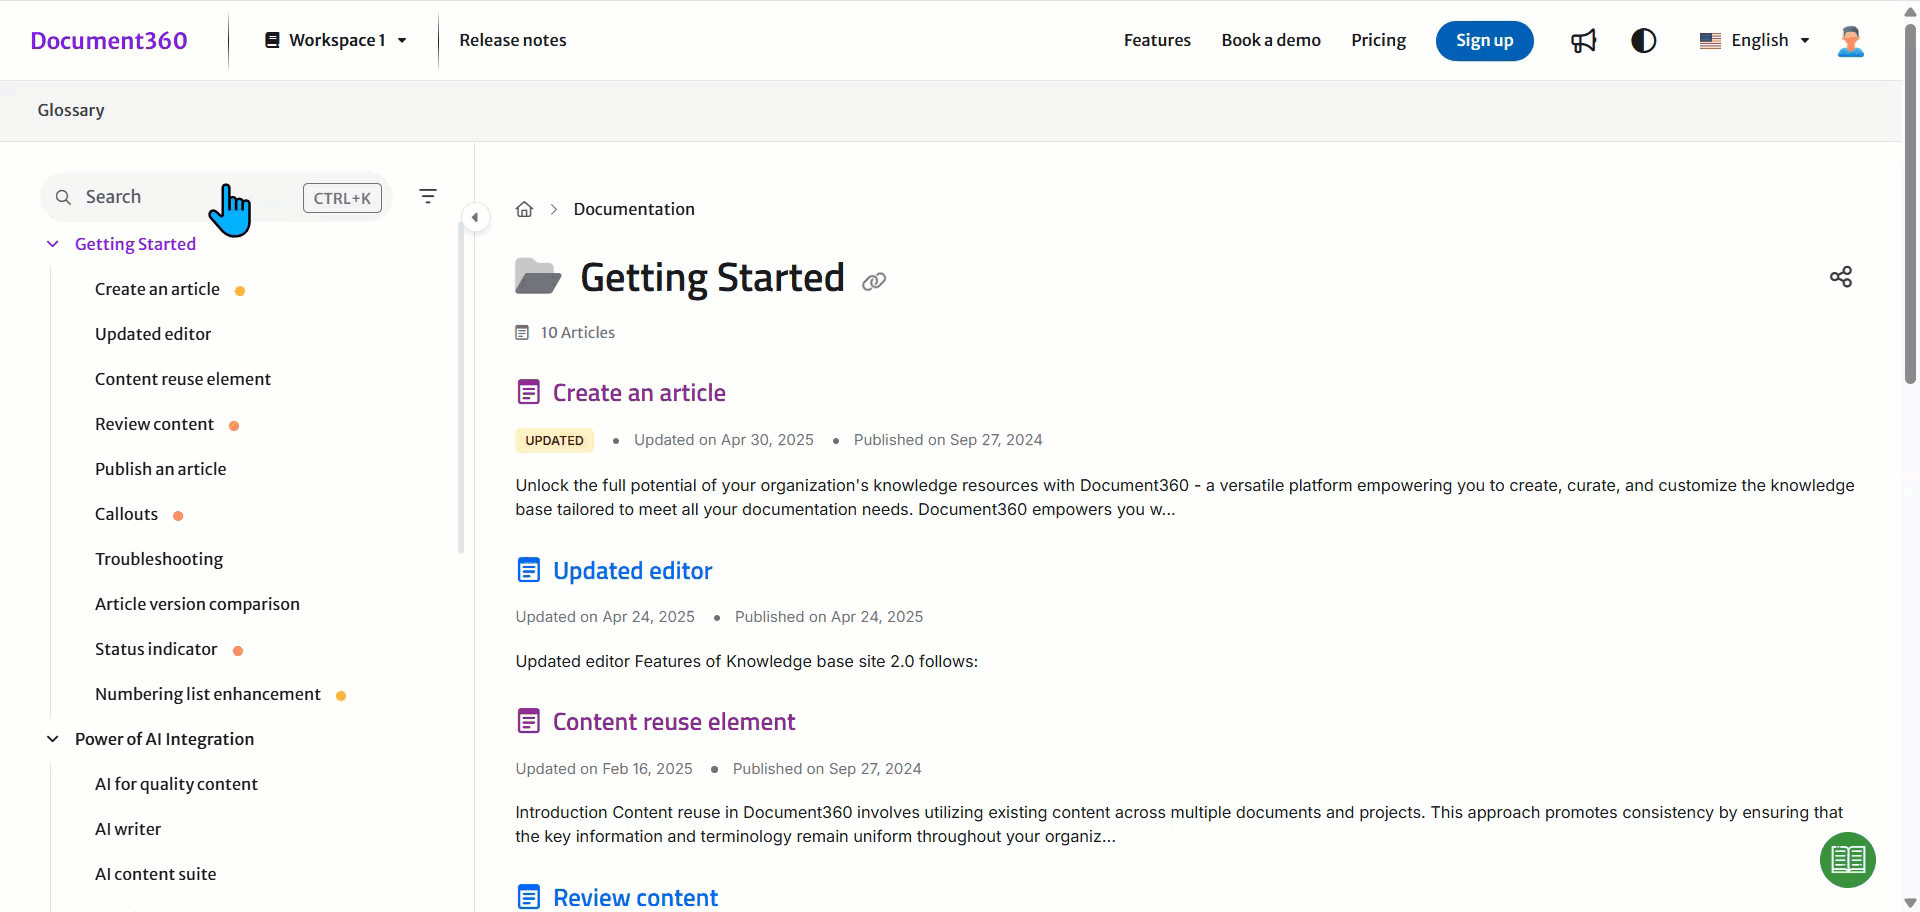This screenshot has height=912, width=1920.
Task: Open the Review content heading link
Action: pyautogui.click(x=635, y=897)
